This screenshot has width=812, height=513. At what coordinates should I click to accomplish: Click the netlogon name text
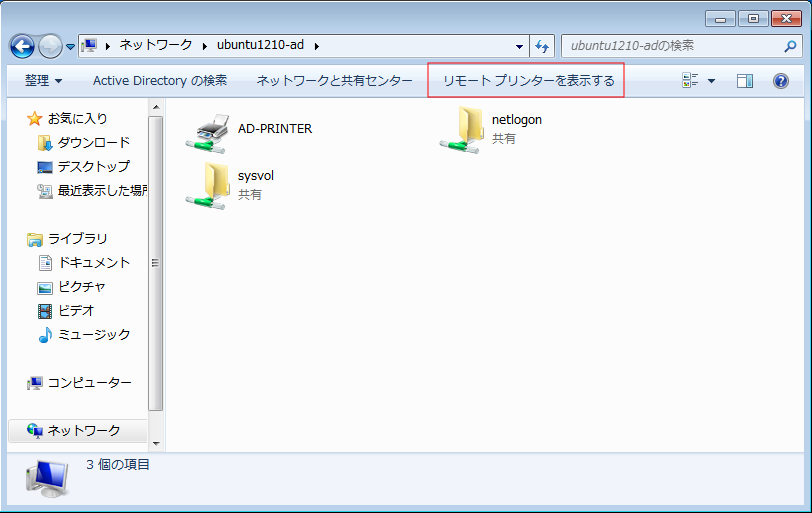tap(517, 120)
